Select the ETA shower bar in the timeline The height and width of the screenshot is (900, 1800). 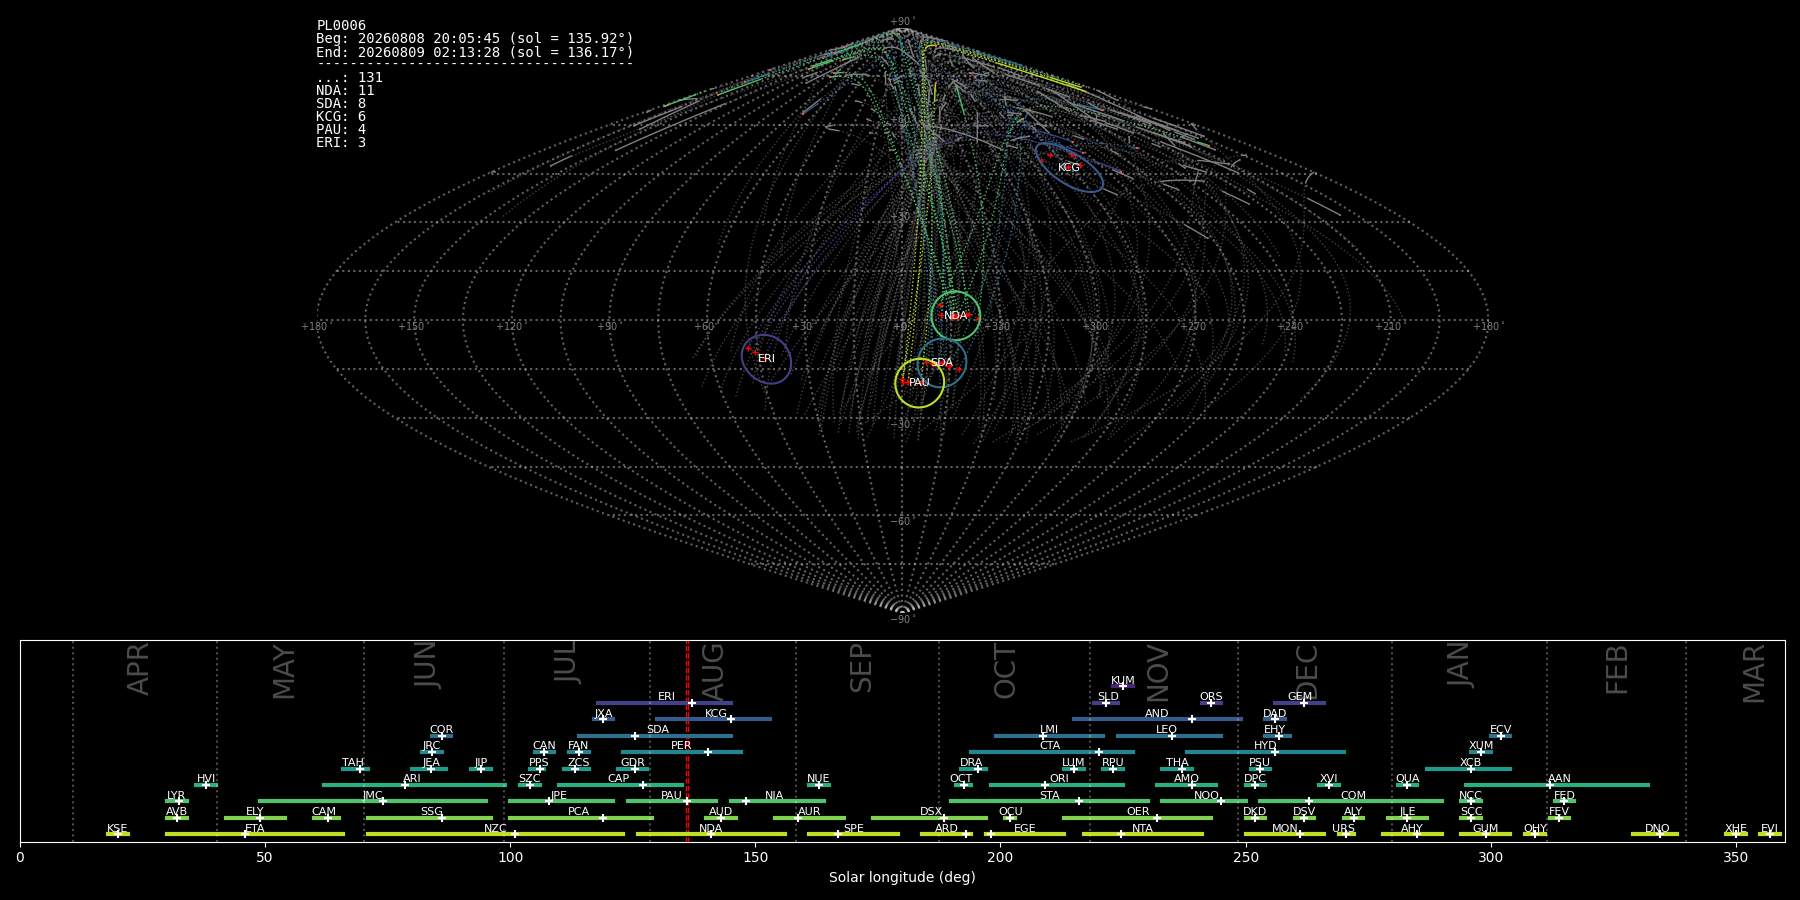(x=255, y=834)
